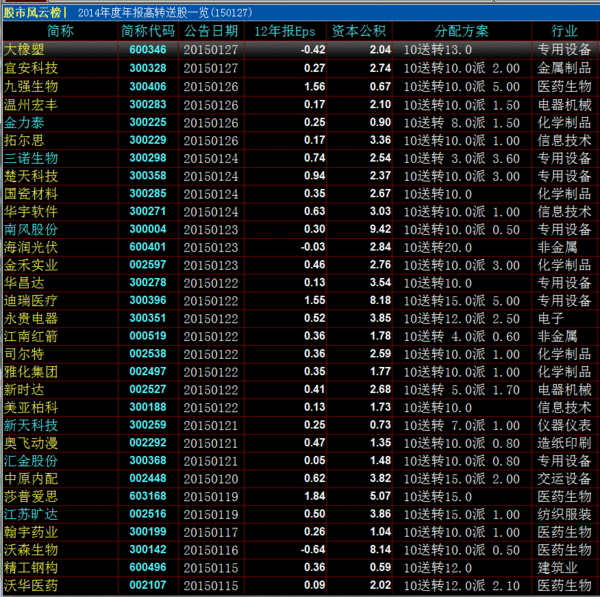Click industry cell 造纸印刷
600x597 pixels.
pyautogui.click(x=564, y=443)
